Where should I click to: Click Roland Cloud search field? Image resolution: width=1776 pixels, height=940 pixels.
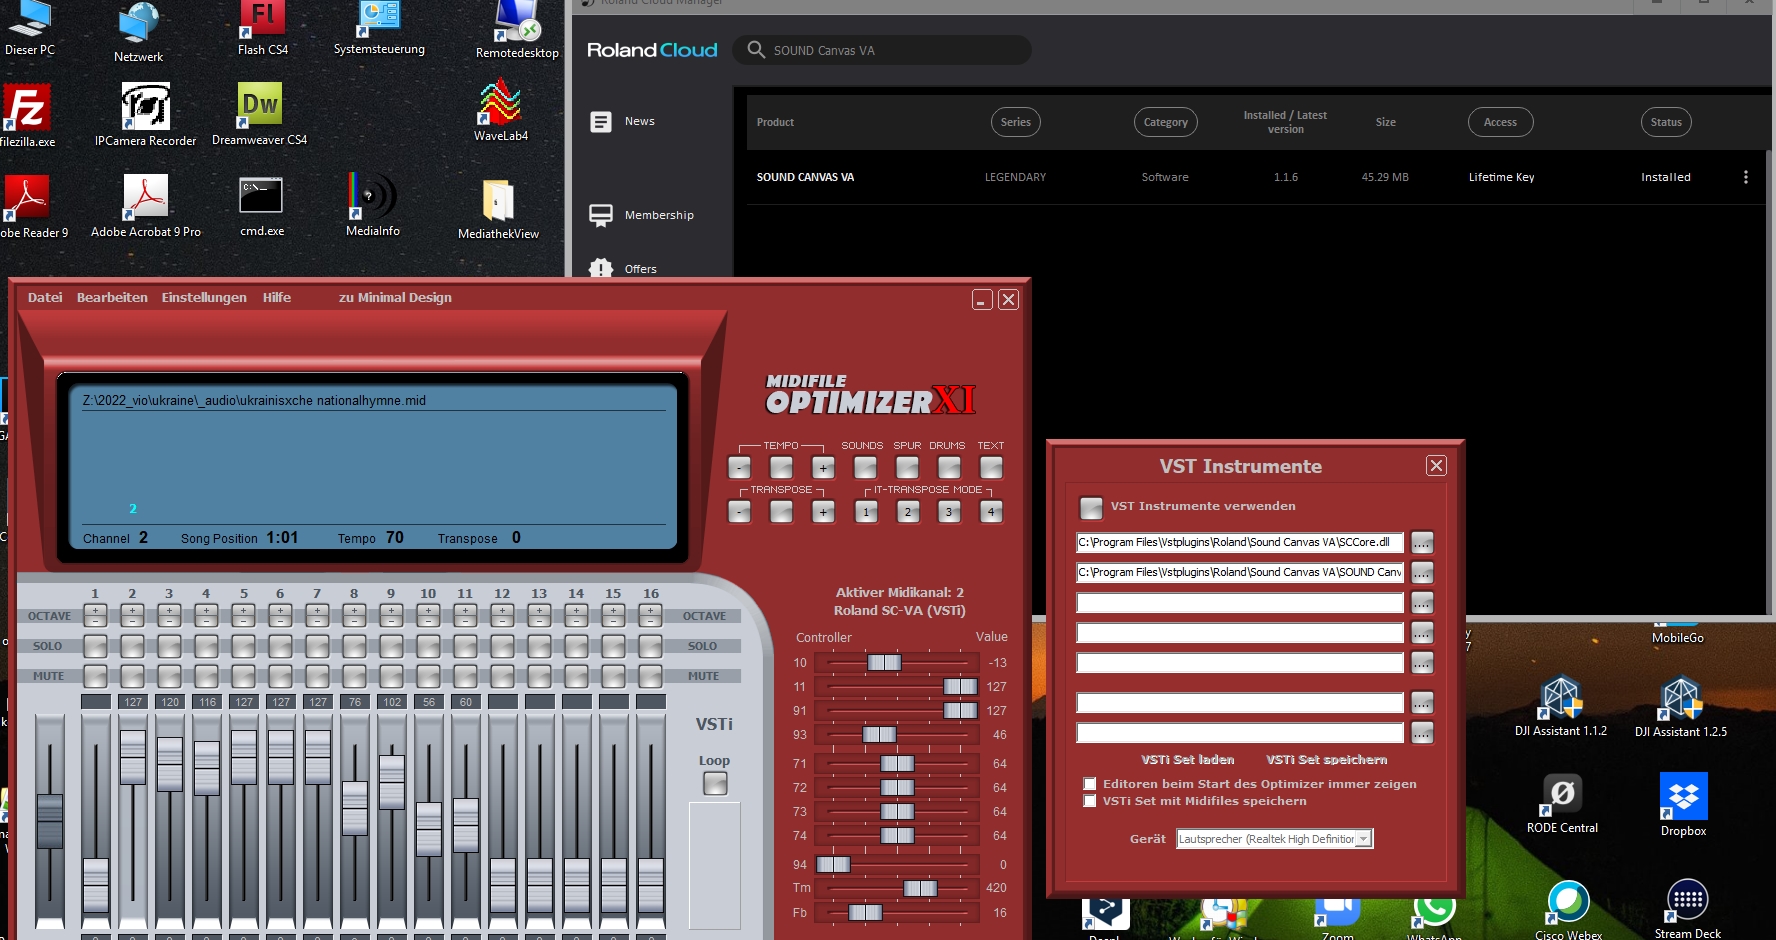click(882, 50)
